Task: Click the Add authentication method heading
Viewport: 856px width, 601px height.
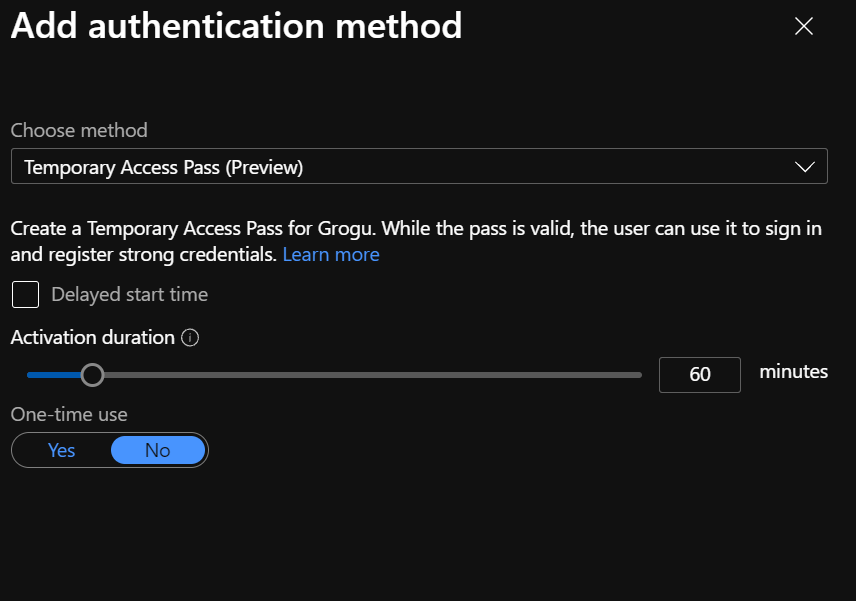Action: point(236,26)
